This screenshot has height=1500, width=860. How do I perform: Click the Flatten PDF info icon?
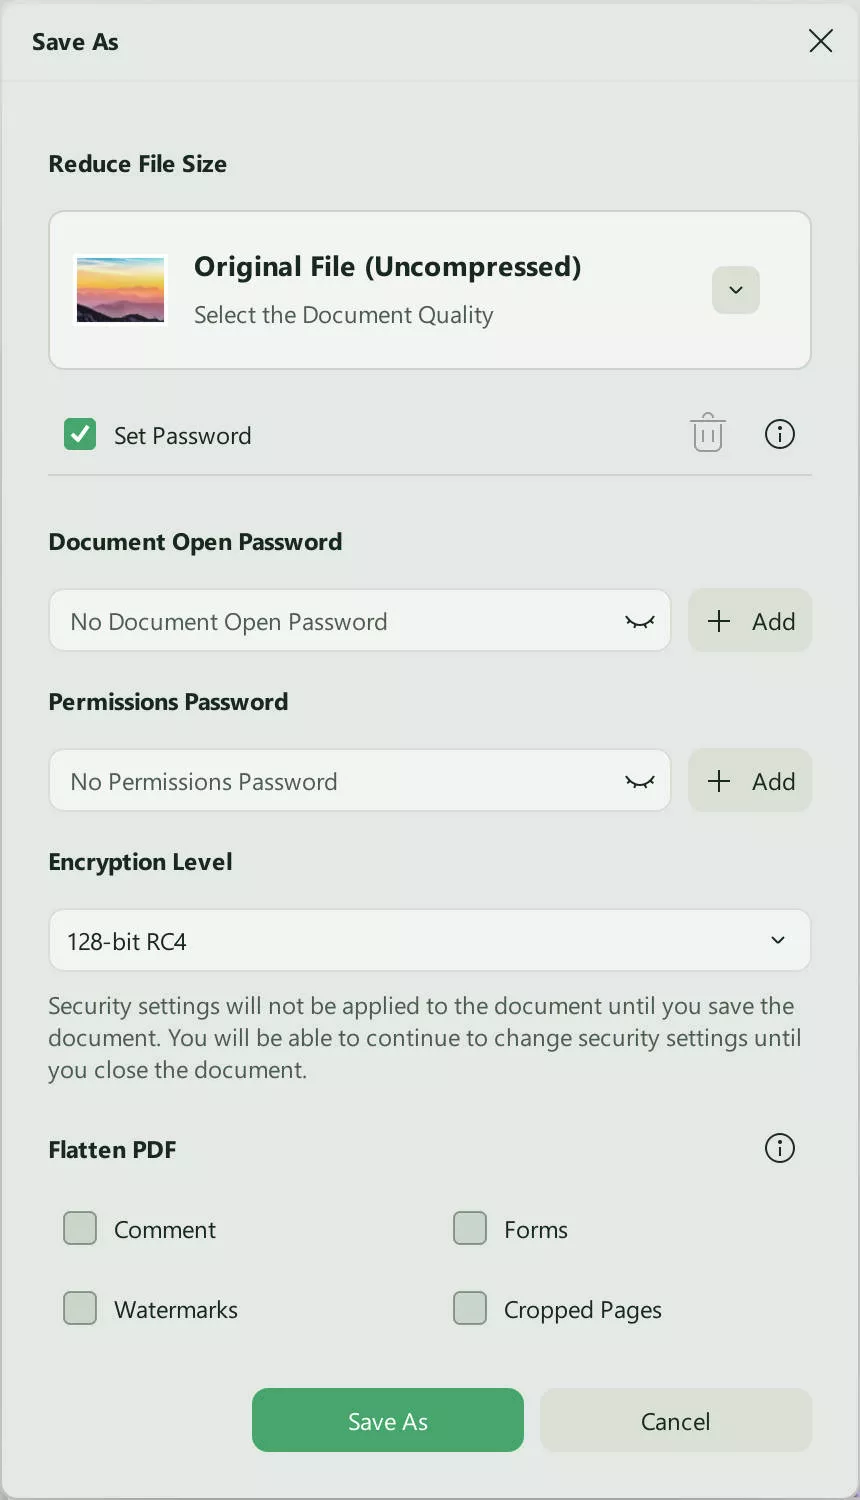pos(779,1148)
